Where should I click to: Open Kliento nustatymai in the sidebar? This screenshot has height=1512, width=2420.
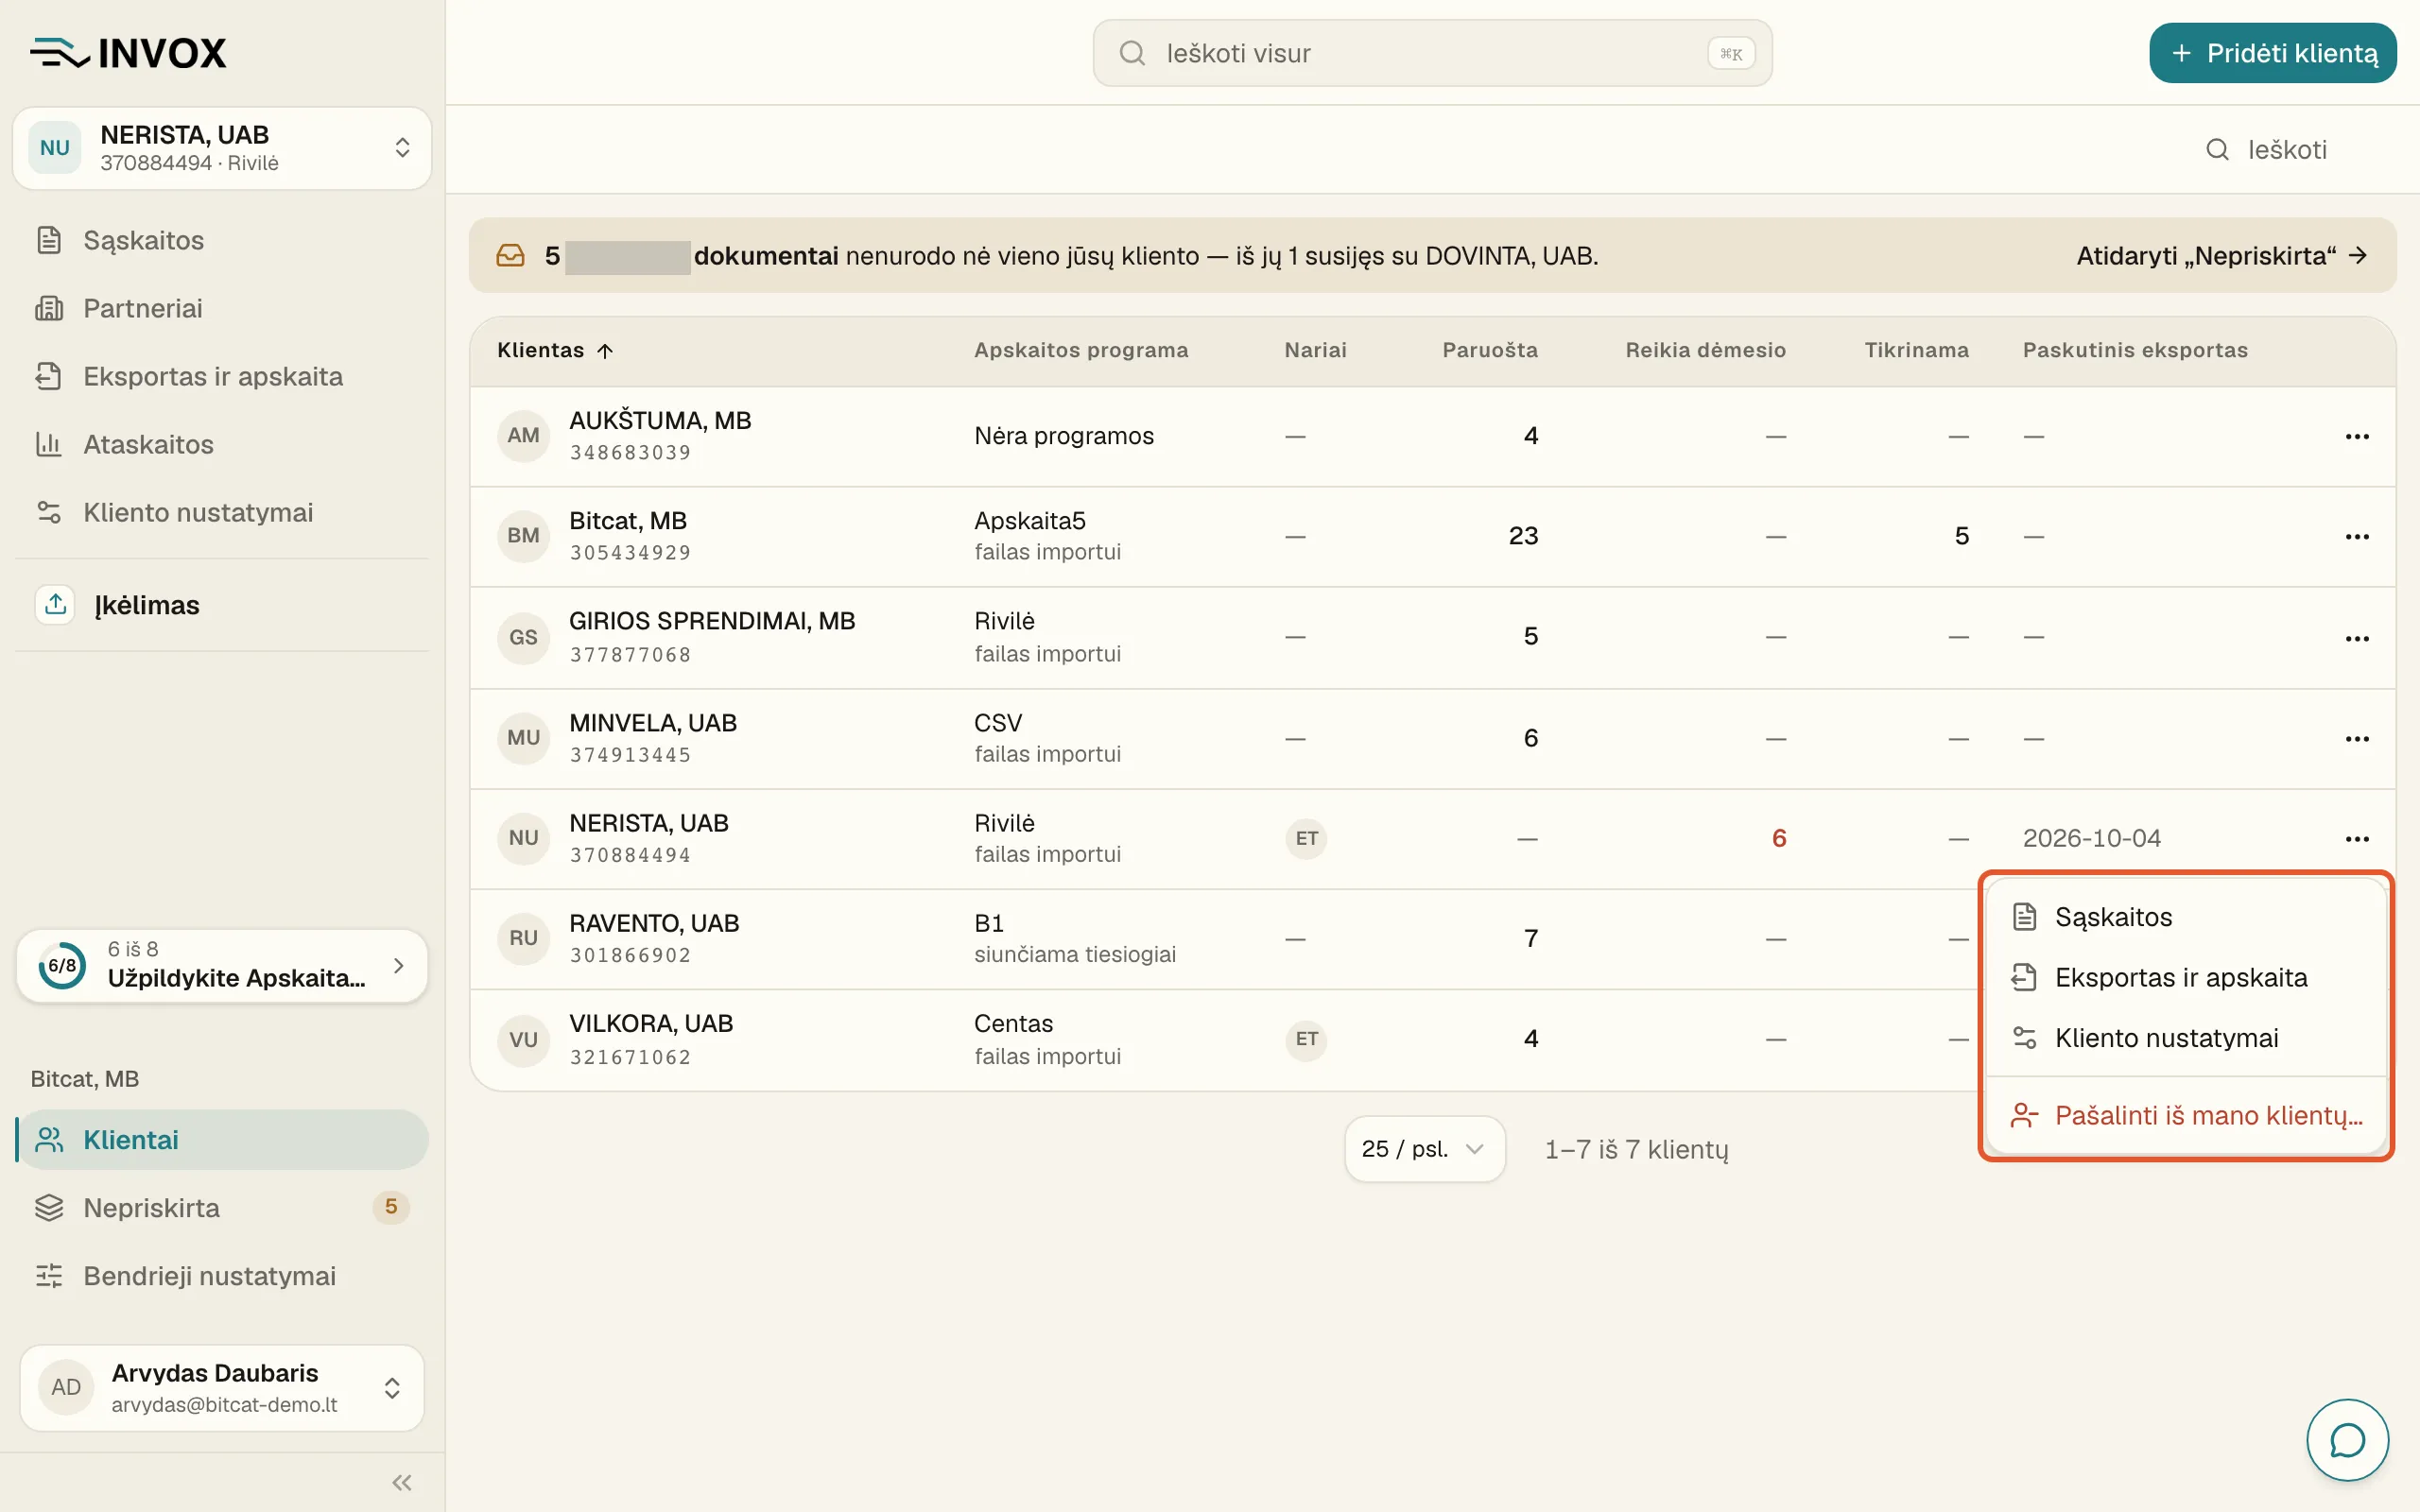tap(222, 512)
